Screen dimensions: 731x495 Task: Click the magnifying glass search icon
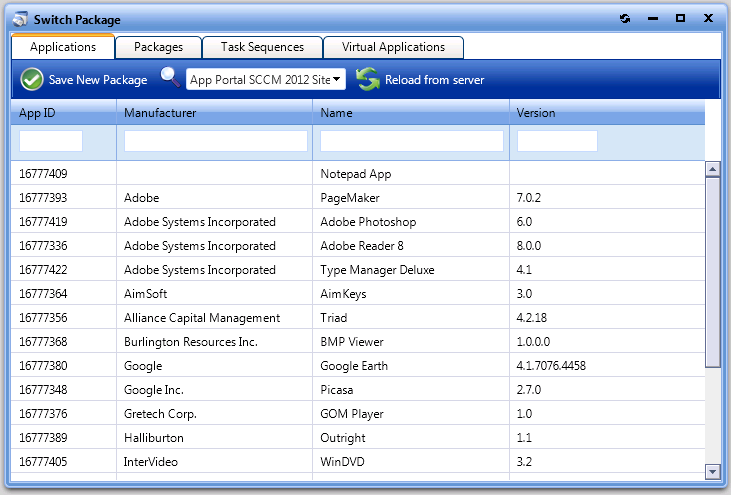170,77
